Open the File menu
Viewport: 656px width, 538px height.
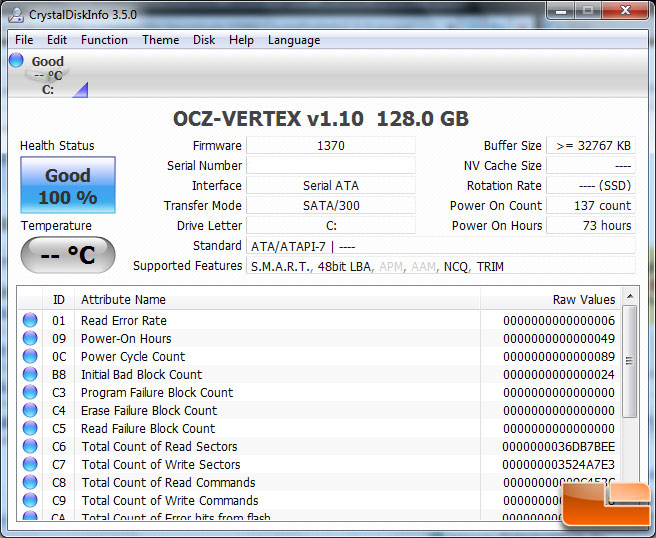[x=24, y=40]
